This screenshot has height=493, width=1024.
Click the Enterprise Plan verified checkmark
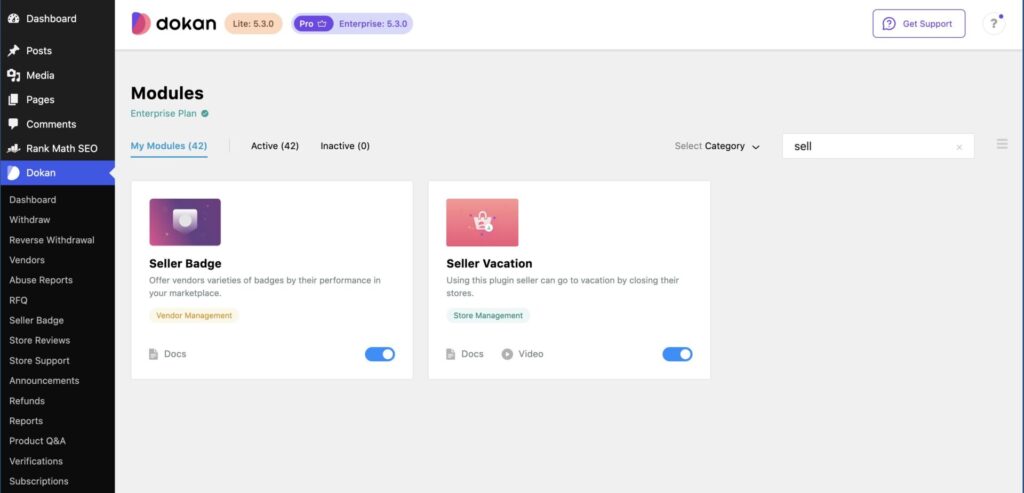205,114
